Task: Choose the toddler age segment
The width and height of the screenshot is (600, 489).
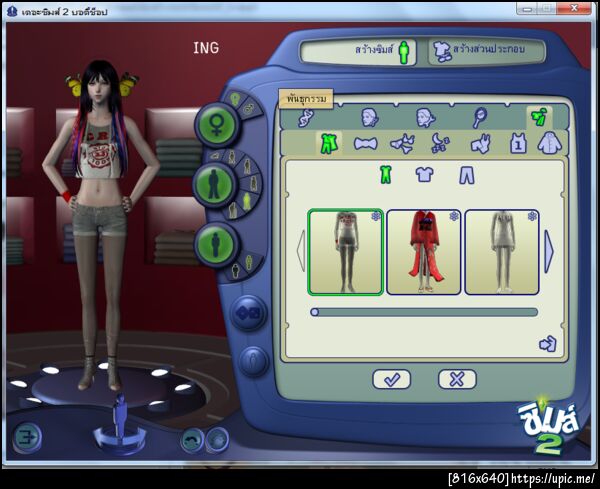Action: coord(232,157)
